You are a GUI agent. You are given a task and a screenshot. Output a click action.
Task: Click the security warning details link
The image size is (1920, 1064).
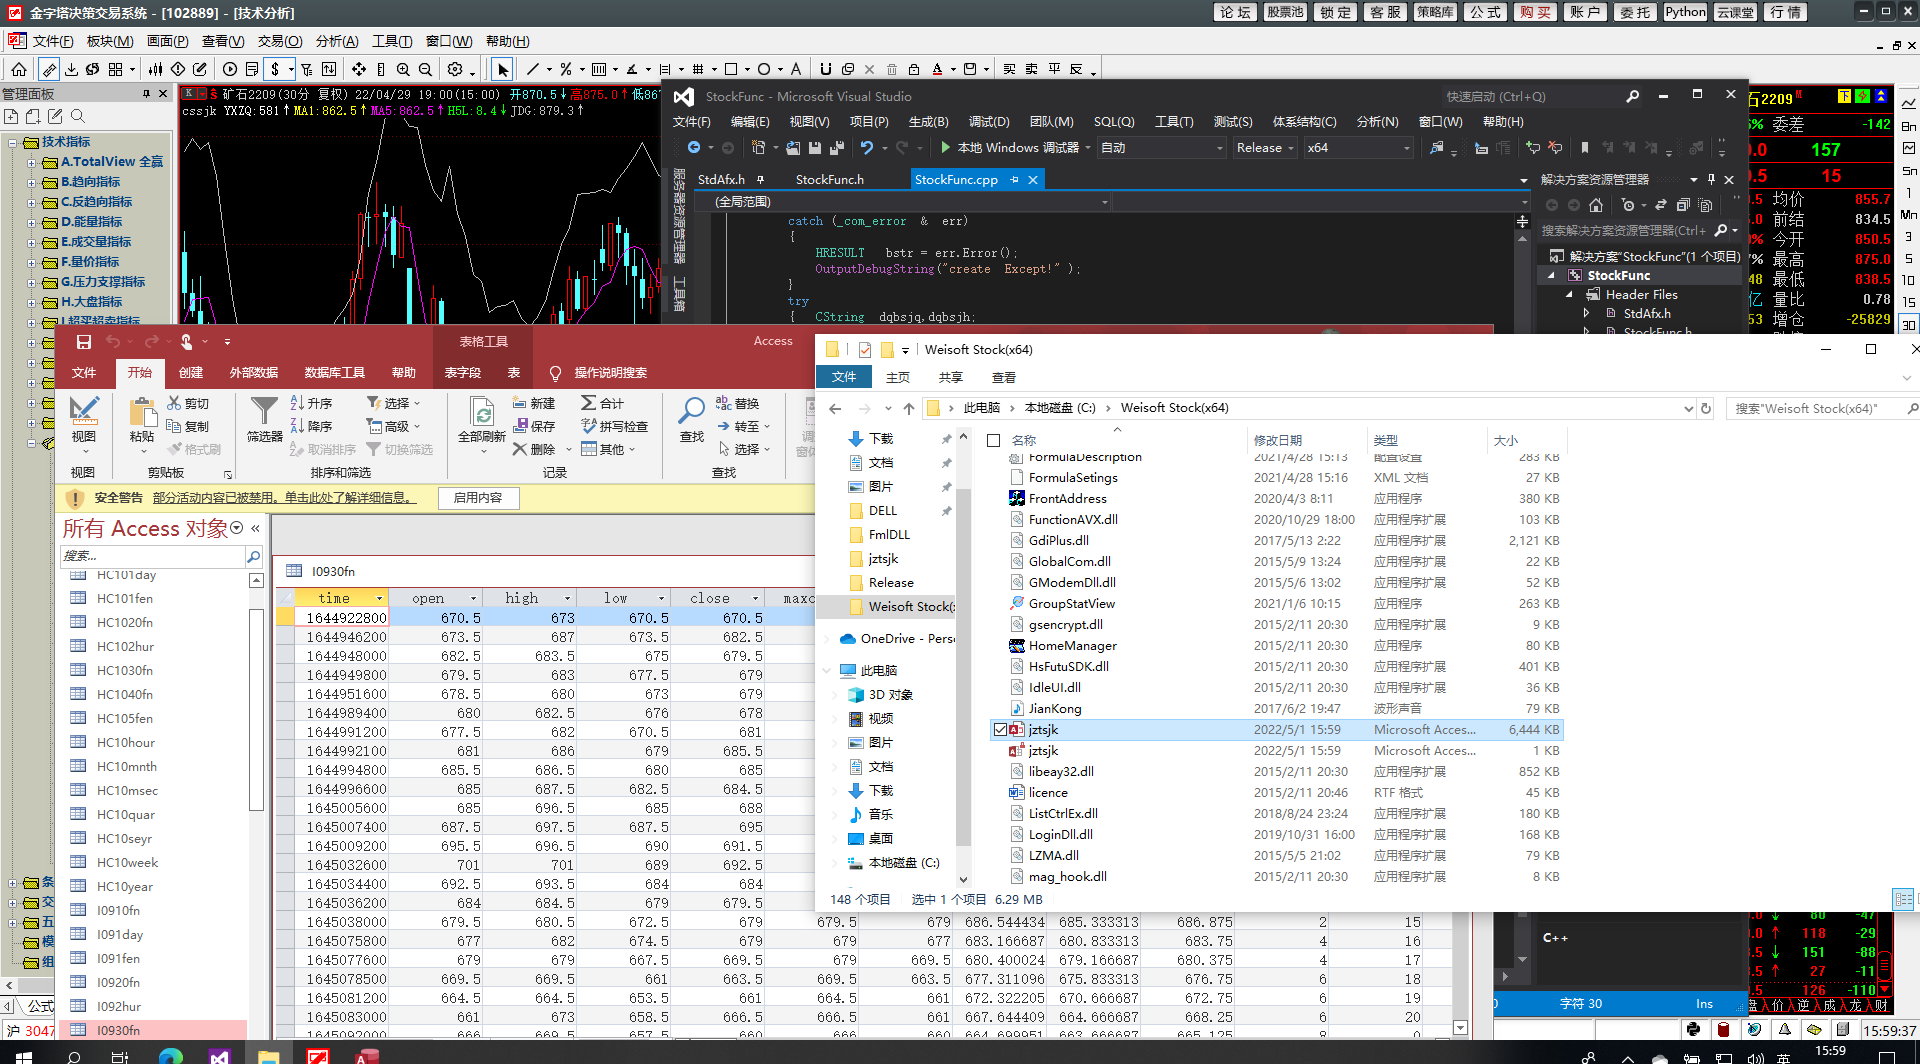click(283, 498)
